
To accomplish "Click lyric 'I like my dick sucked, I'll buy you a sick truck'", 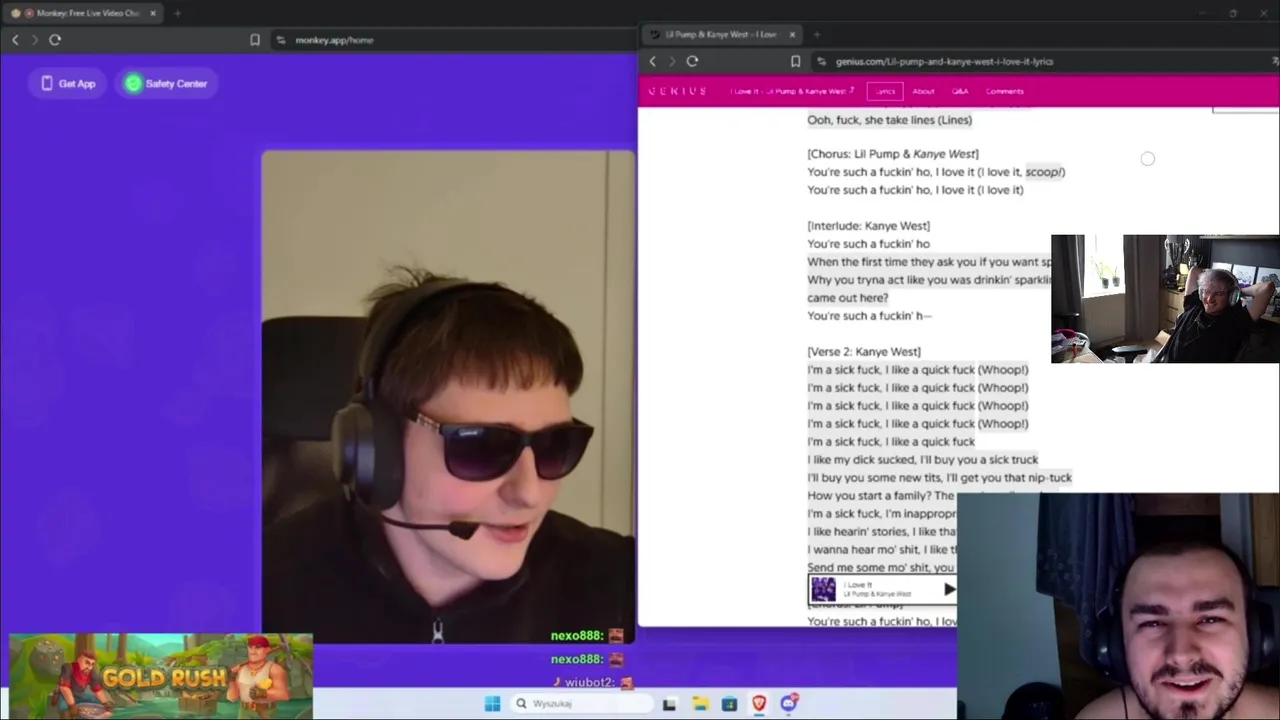I will click(x=922, y=460).
